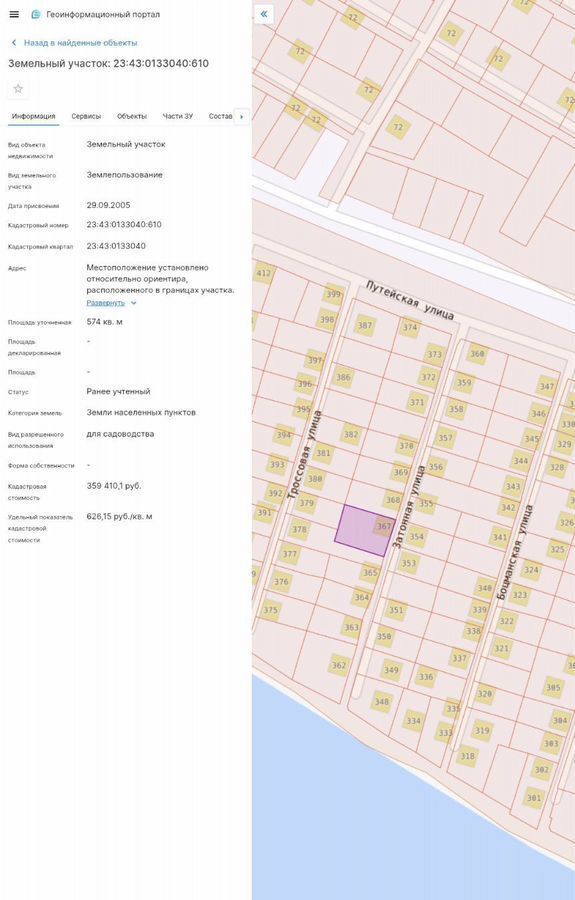Expand address with chevron beside Развернуть
The width and height of the screenshot is (575, 900).
coord(134,303)
